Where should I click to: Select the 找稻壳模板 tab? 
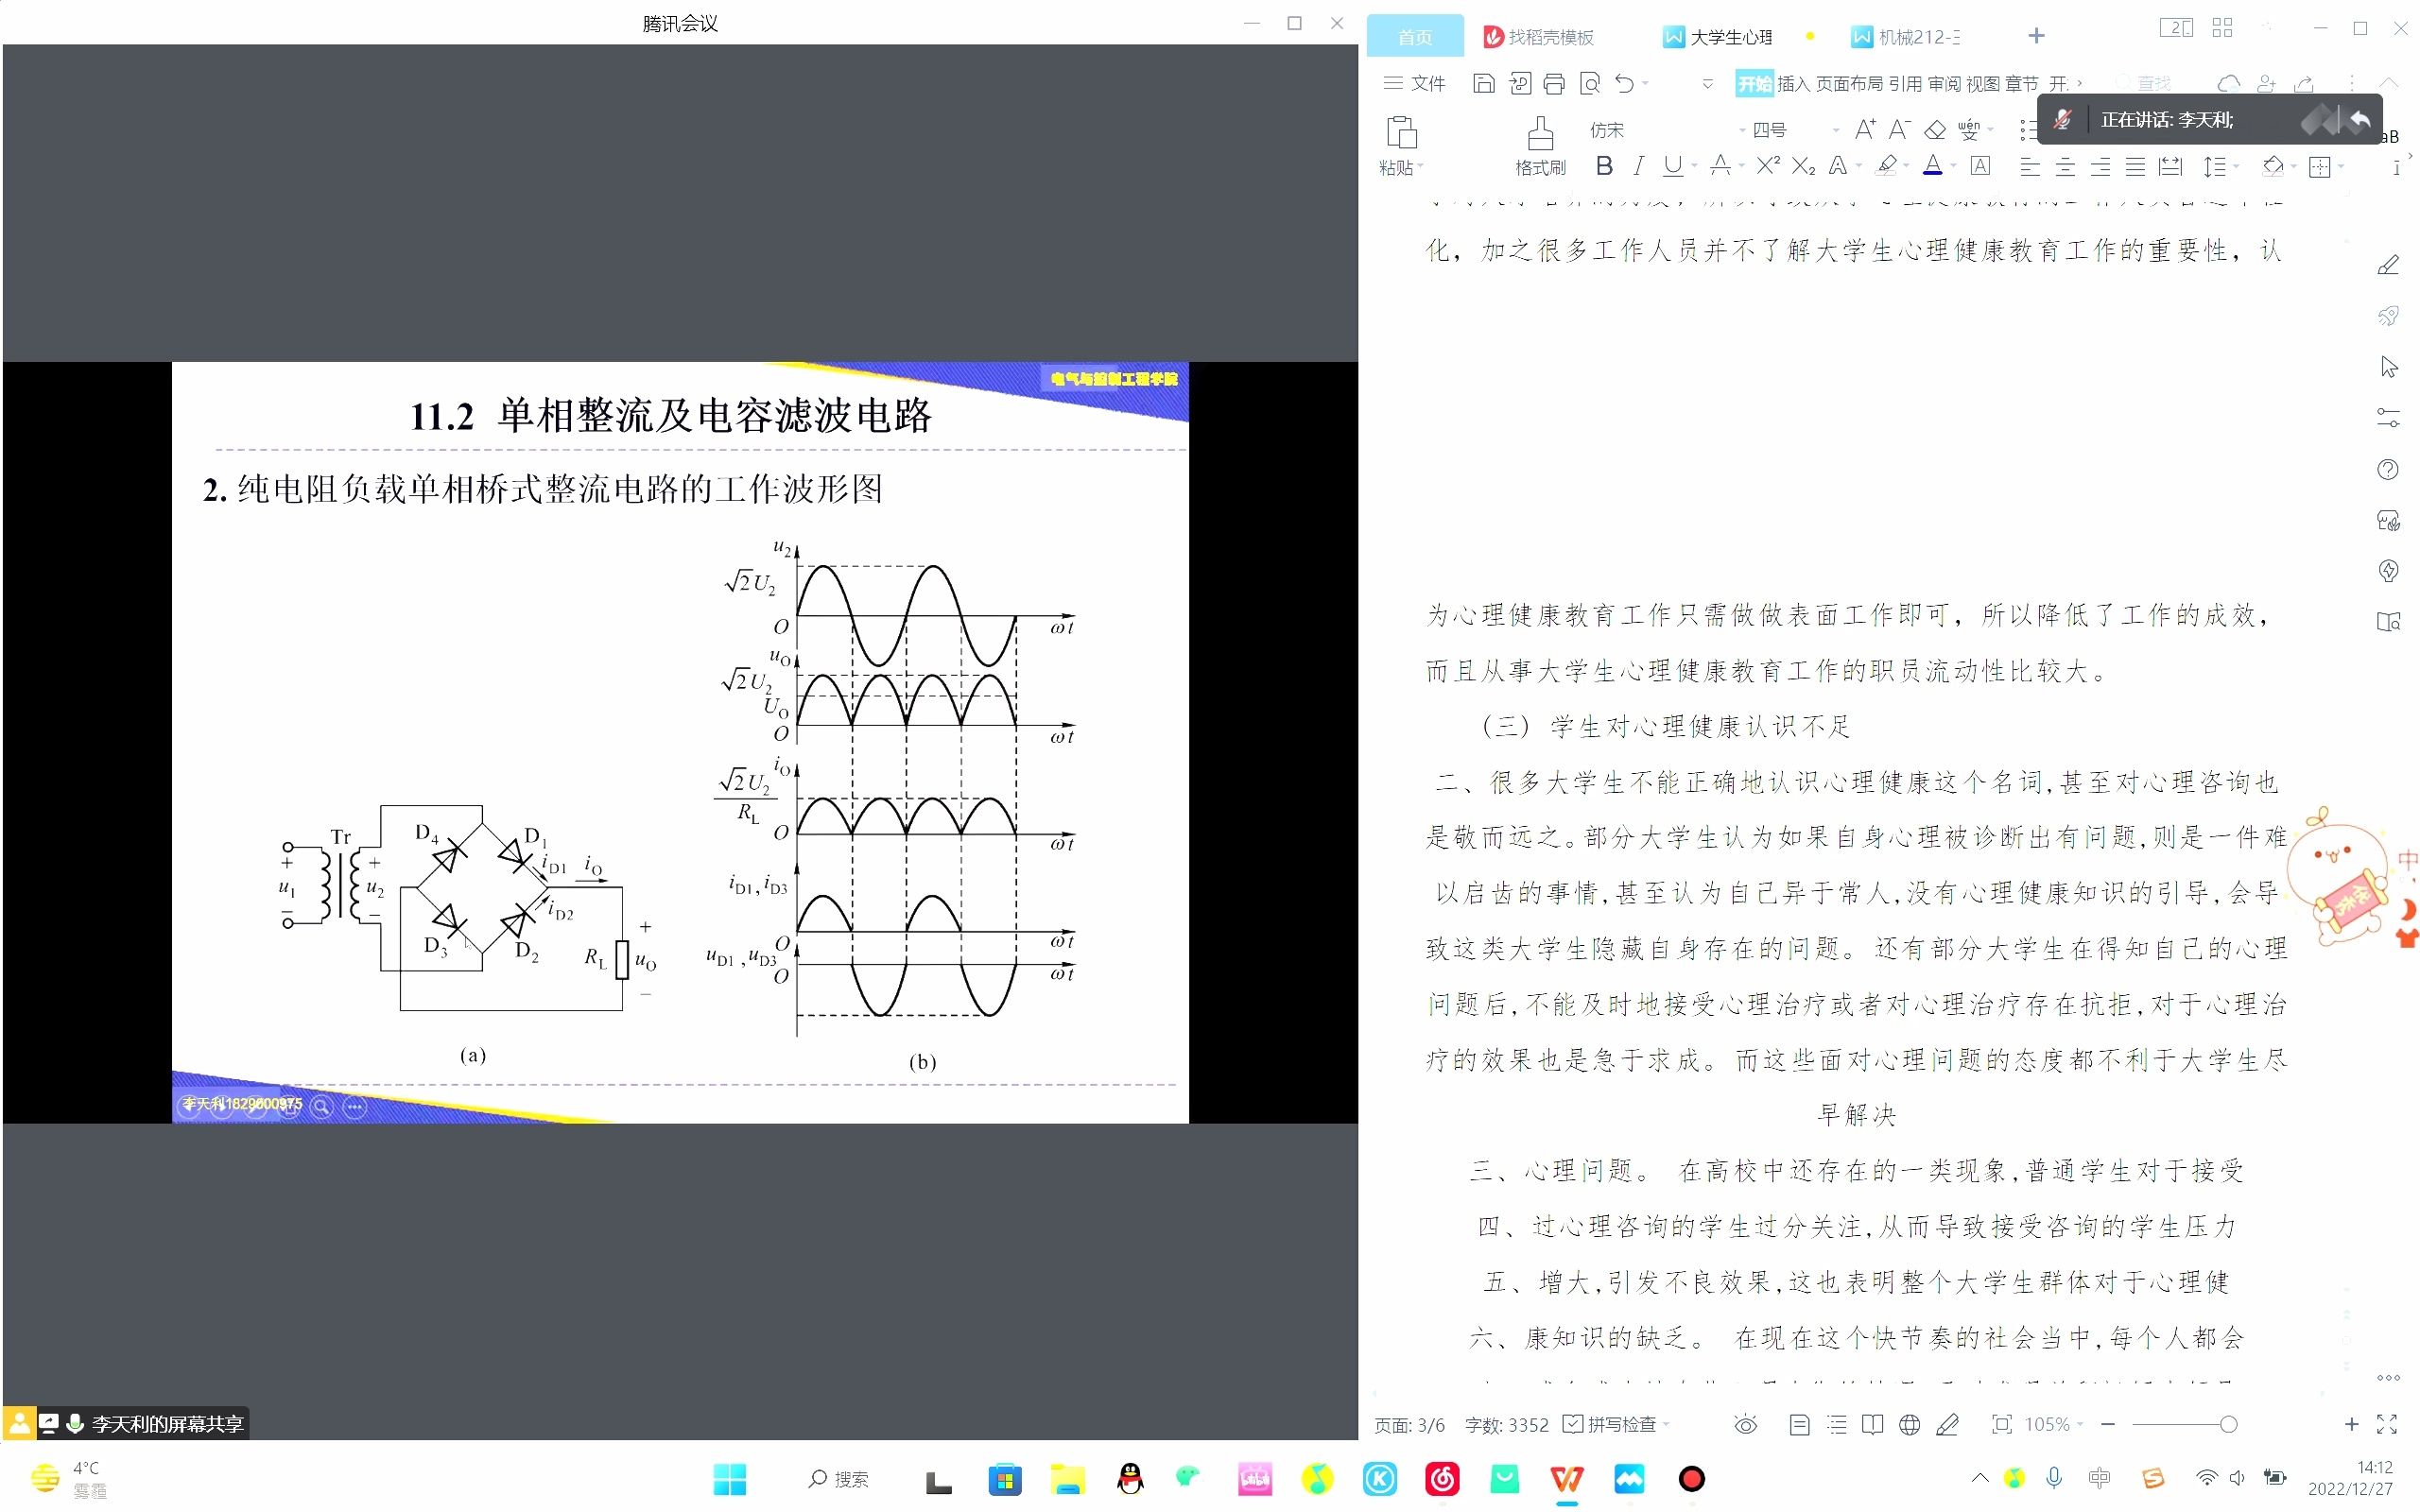click(x=1539, y=37)
